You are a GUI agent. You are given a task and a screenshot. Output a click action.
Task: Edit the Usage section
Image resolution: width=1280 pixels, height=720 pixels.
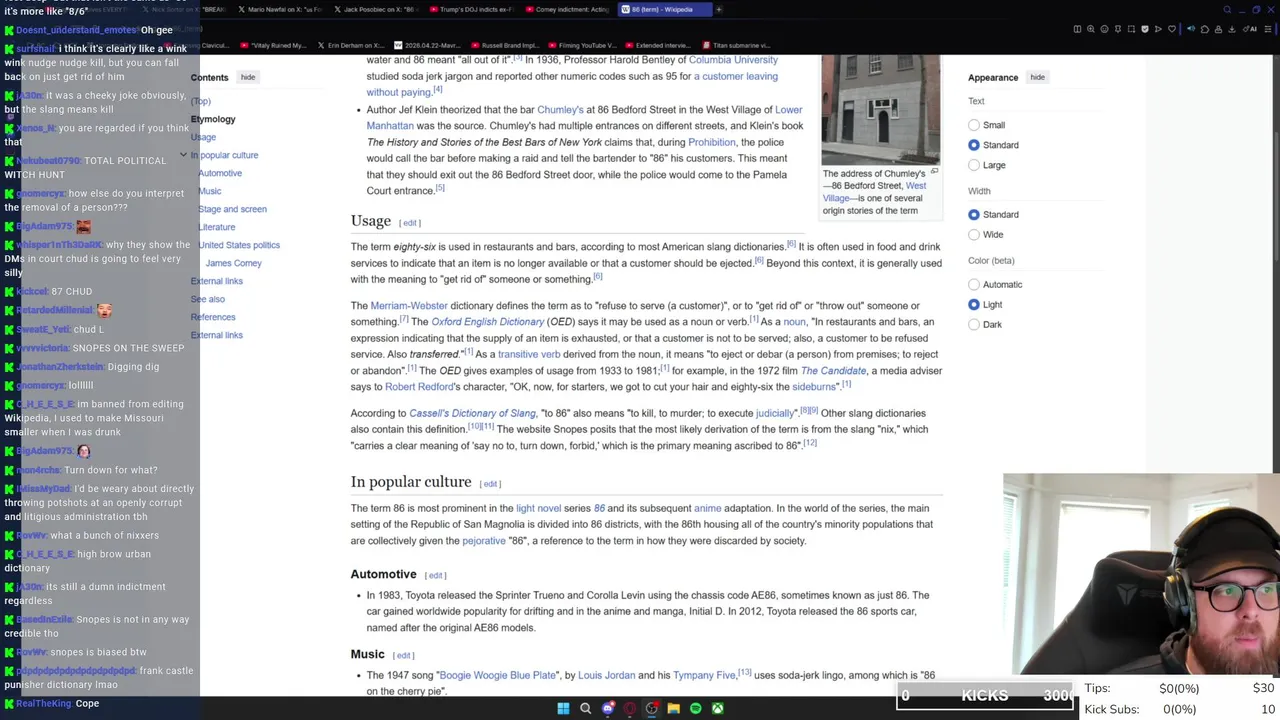coord(410,223)
